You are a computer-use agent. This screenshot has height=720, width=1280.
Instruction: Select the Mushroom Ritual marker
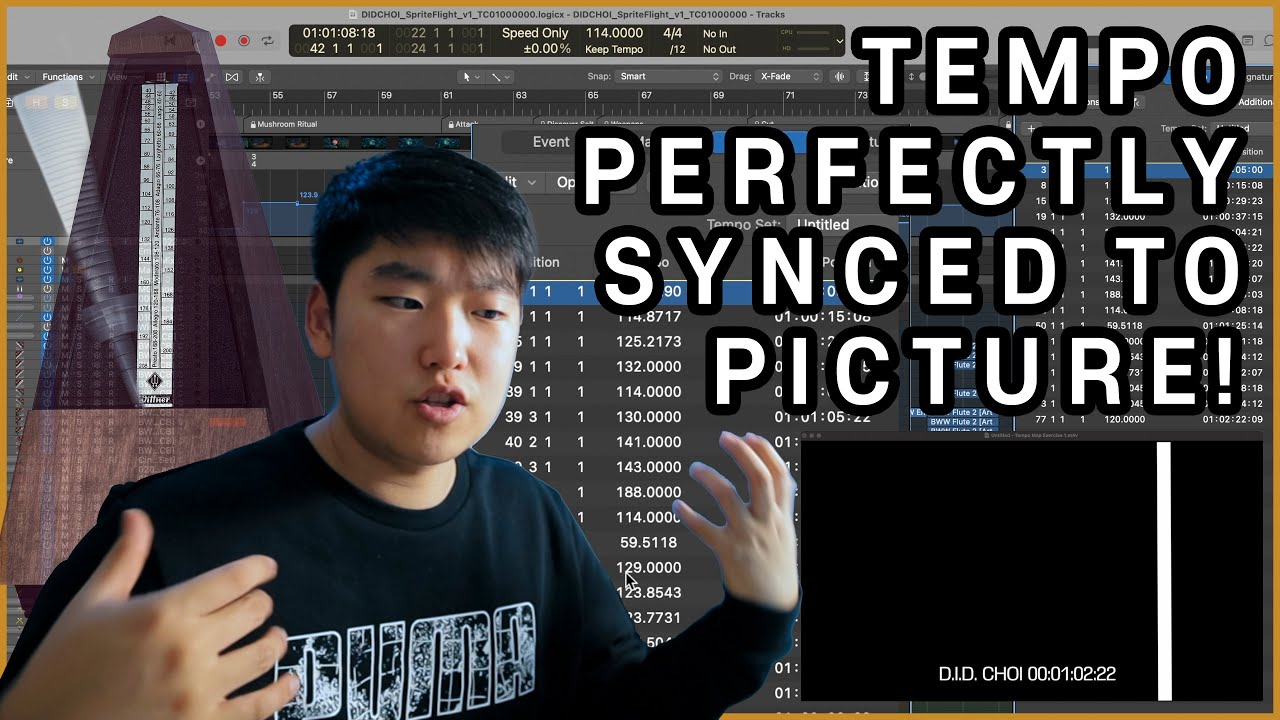tap(281, 124)
